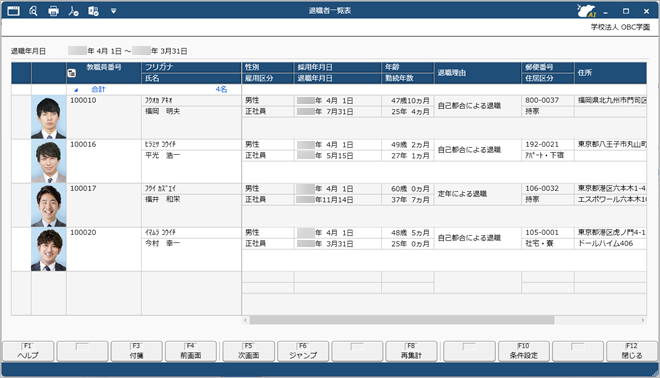Click the PDF export icon
Screen dimensions: 660x378
pos(73,11)
